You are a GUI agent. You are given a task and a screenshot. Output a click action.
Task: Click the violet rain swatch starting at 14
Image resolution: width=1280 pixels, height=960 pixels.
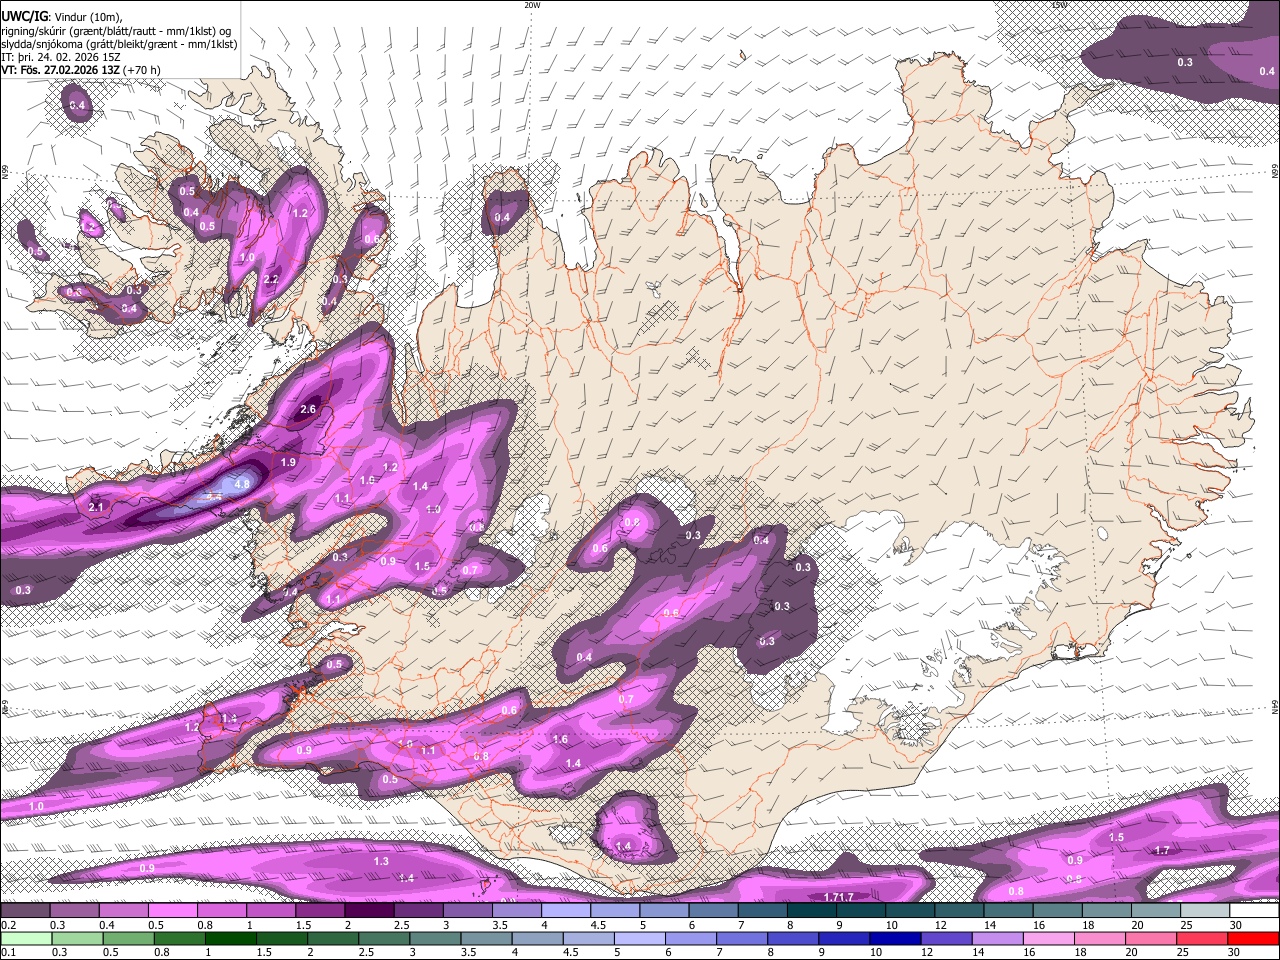point(997,938)
